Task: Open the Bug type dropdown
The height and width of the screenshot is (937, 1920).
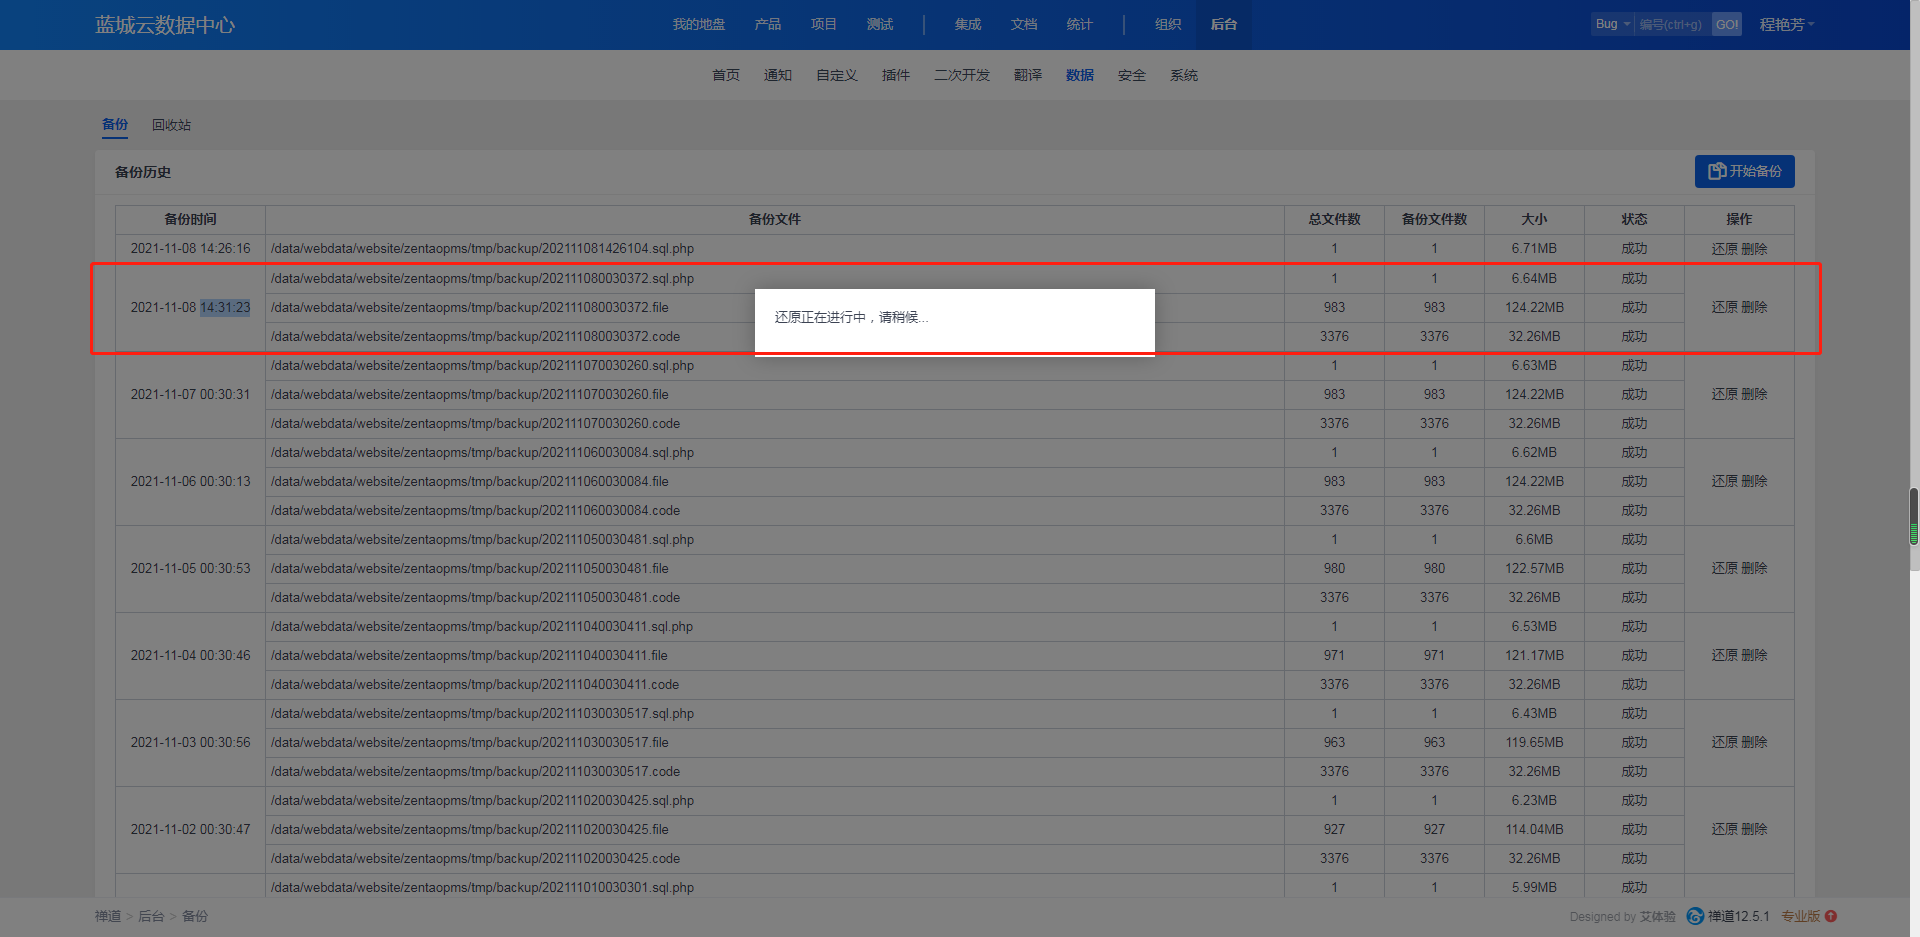Action: point(1612,24)
